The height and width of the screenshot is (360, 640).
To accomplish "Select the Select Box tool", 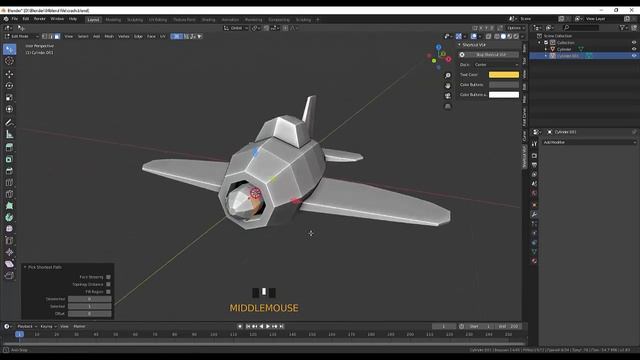I will coord(9,49).
